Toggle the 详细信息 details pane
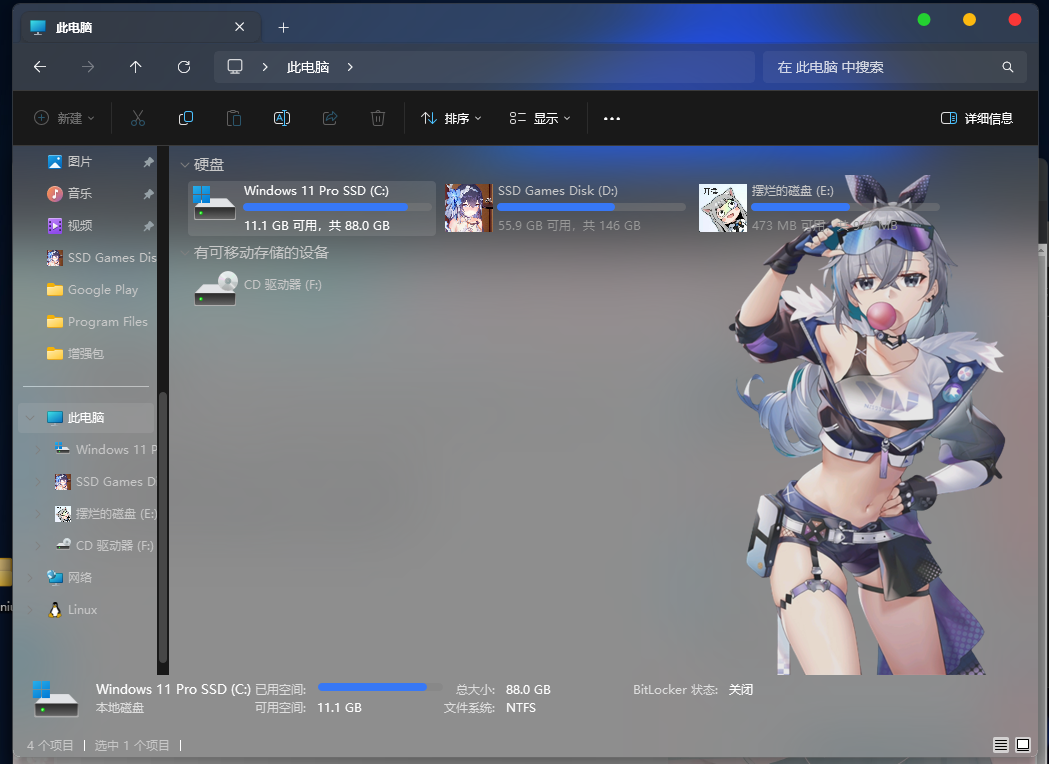 click(977, 118)
